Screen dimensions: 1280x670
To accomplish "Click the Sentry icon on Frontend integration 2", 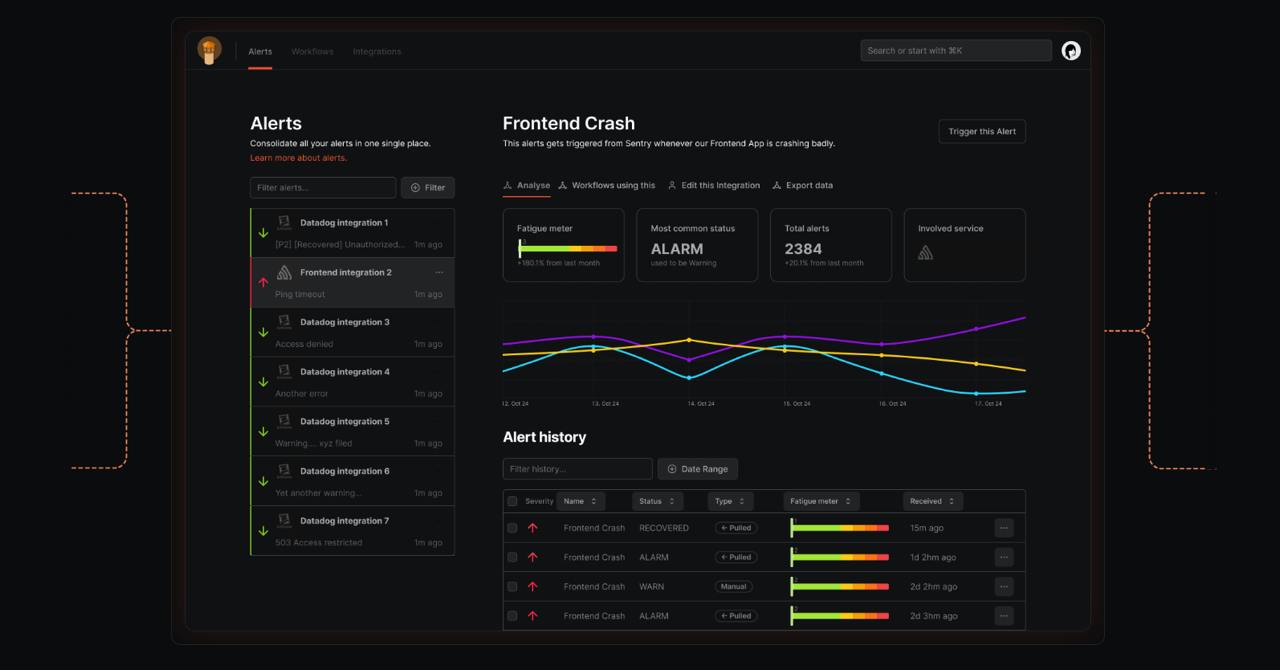I will [284, 273].
